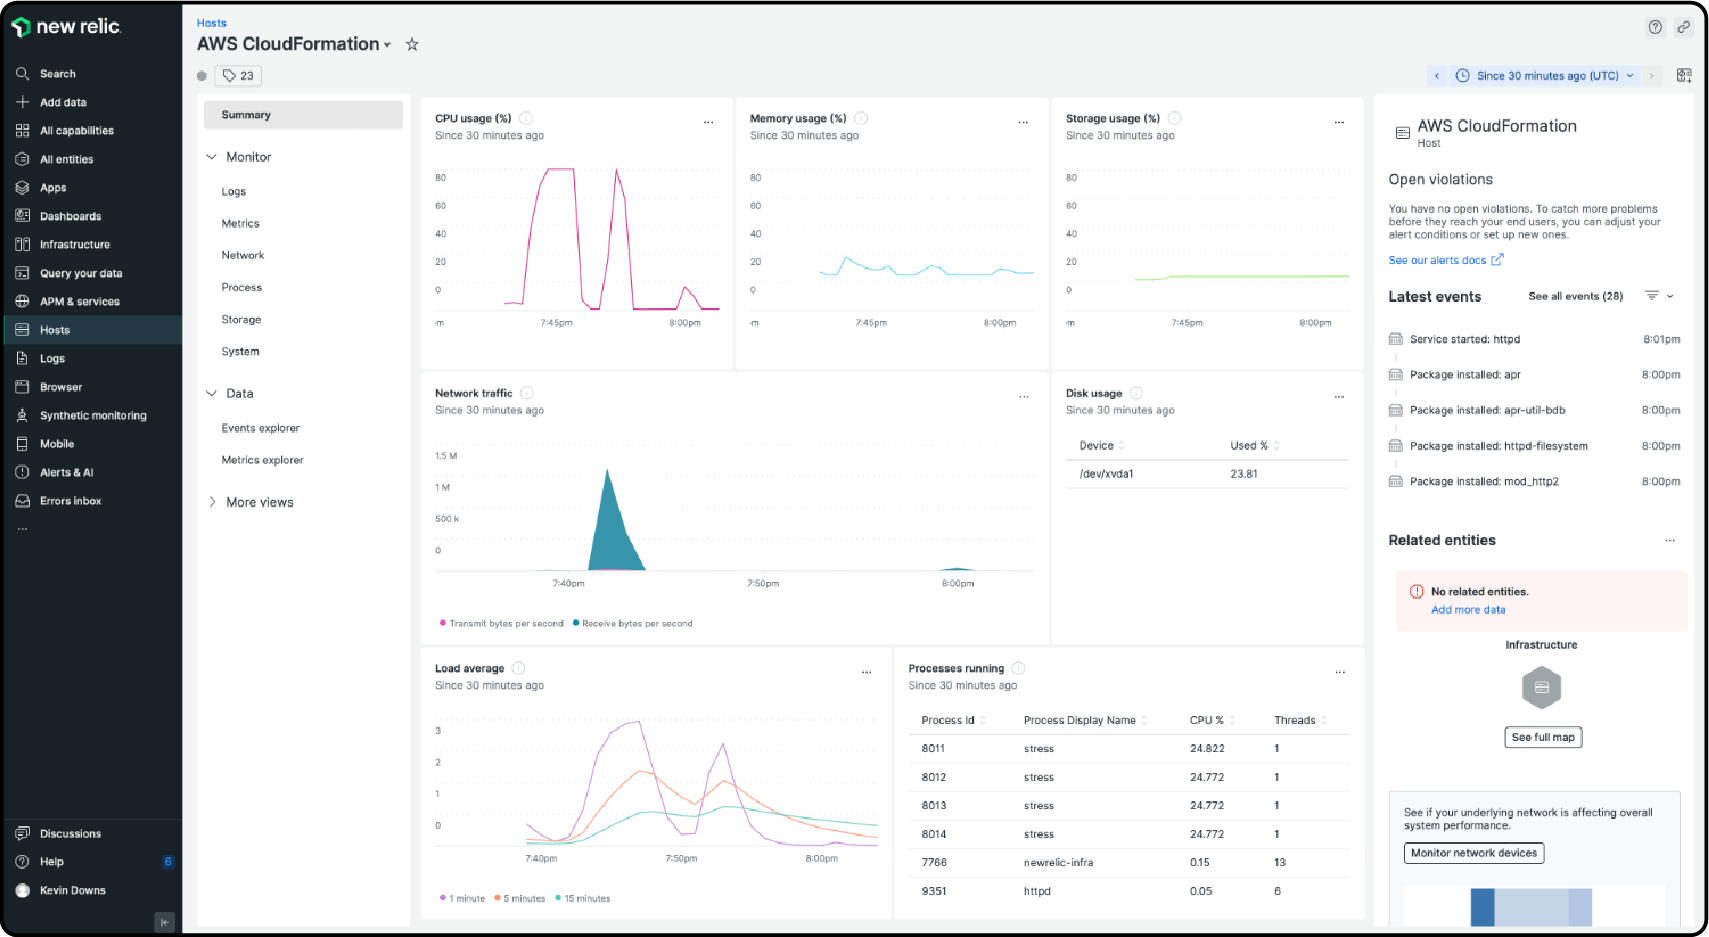Viewport: 1709px width, 937px height.
Task: Click the See full map button
Action: tap(1543, 737)
